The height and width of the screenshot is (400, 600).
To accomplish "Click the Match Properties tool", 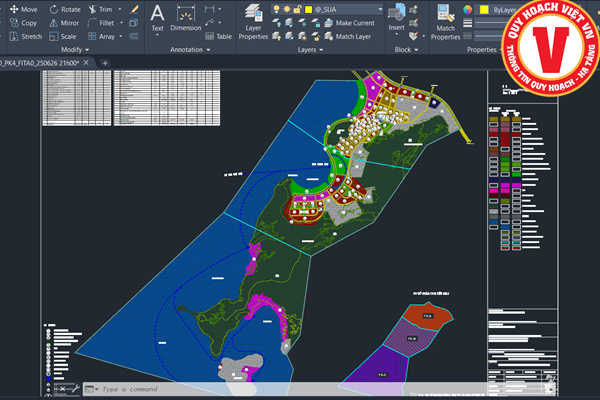I will click(x=445, y=22).
